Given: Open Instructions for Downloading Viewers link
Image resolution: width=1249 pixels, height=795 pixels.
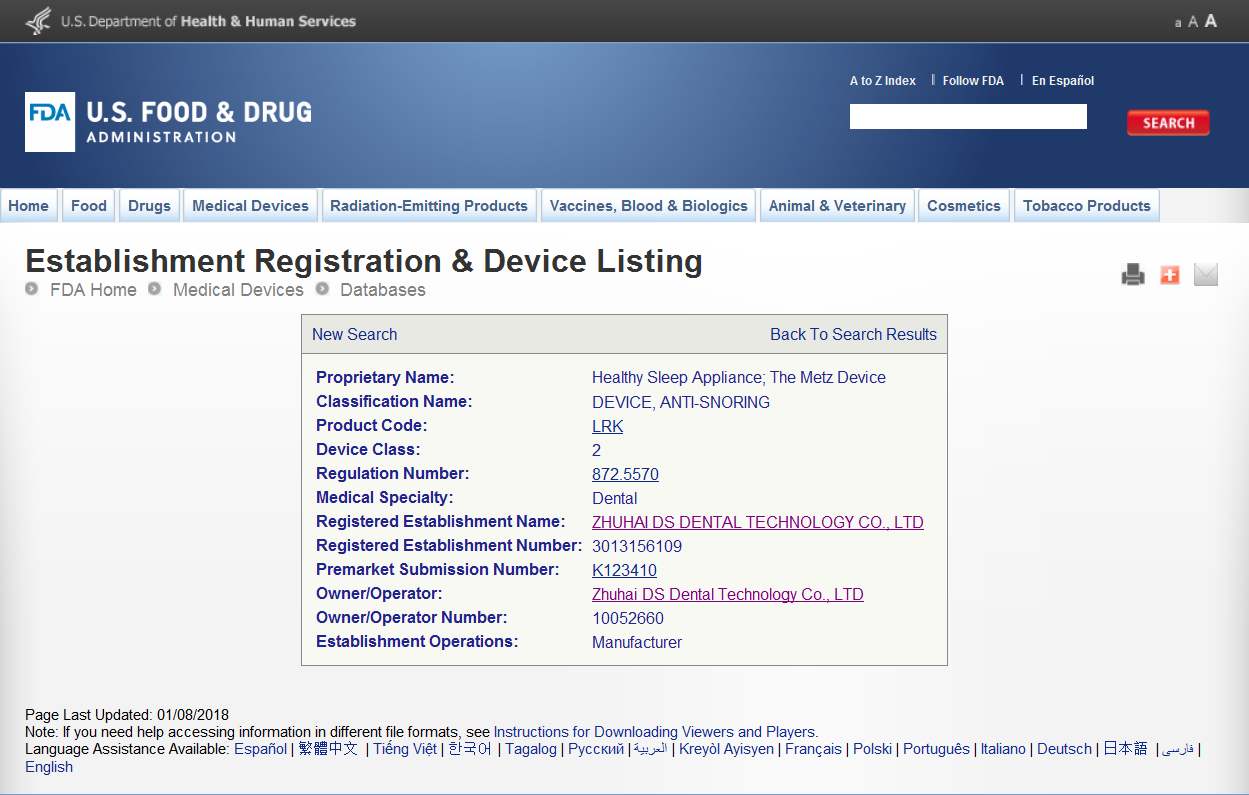Looking at the screenshot, I should [655, 732].
